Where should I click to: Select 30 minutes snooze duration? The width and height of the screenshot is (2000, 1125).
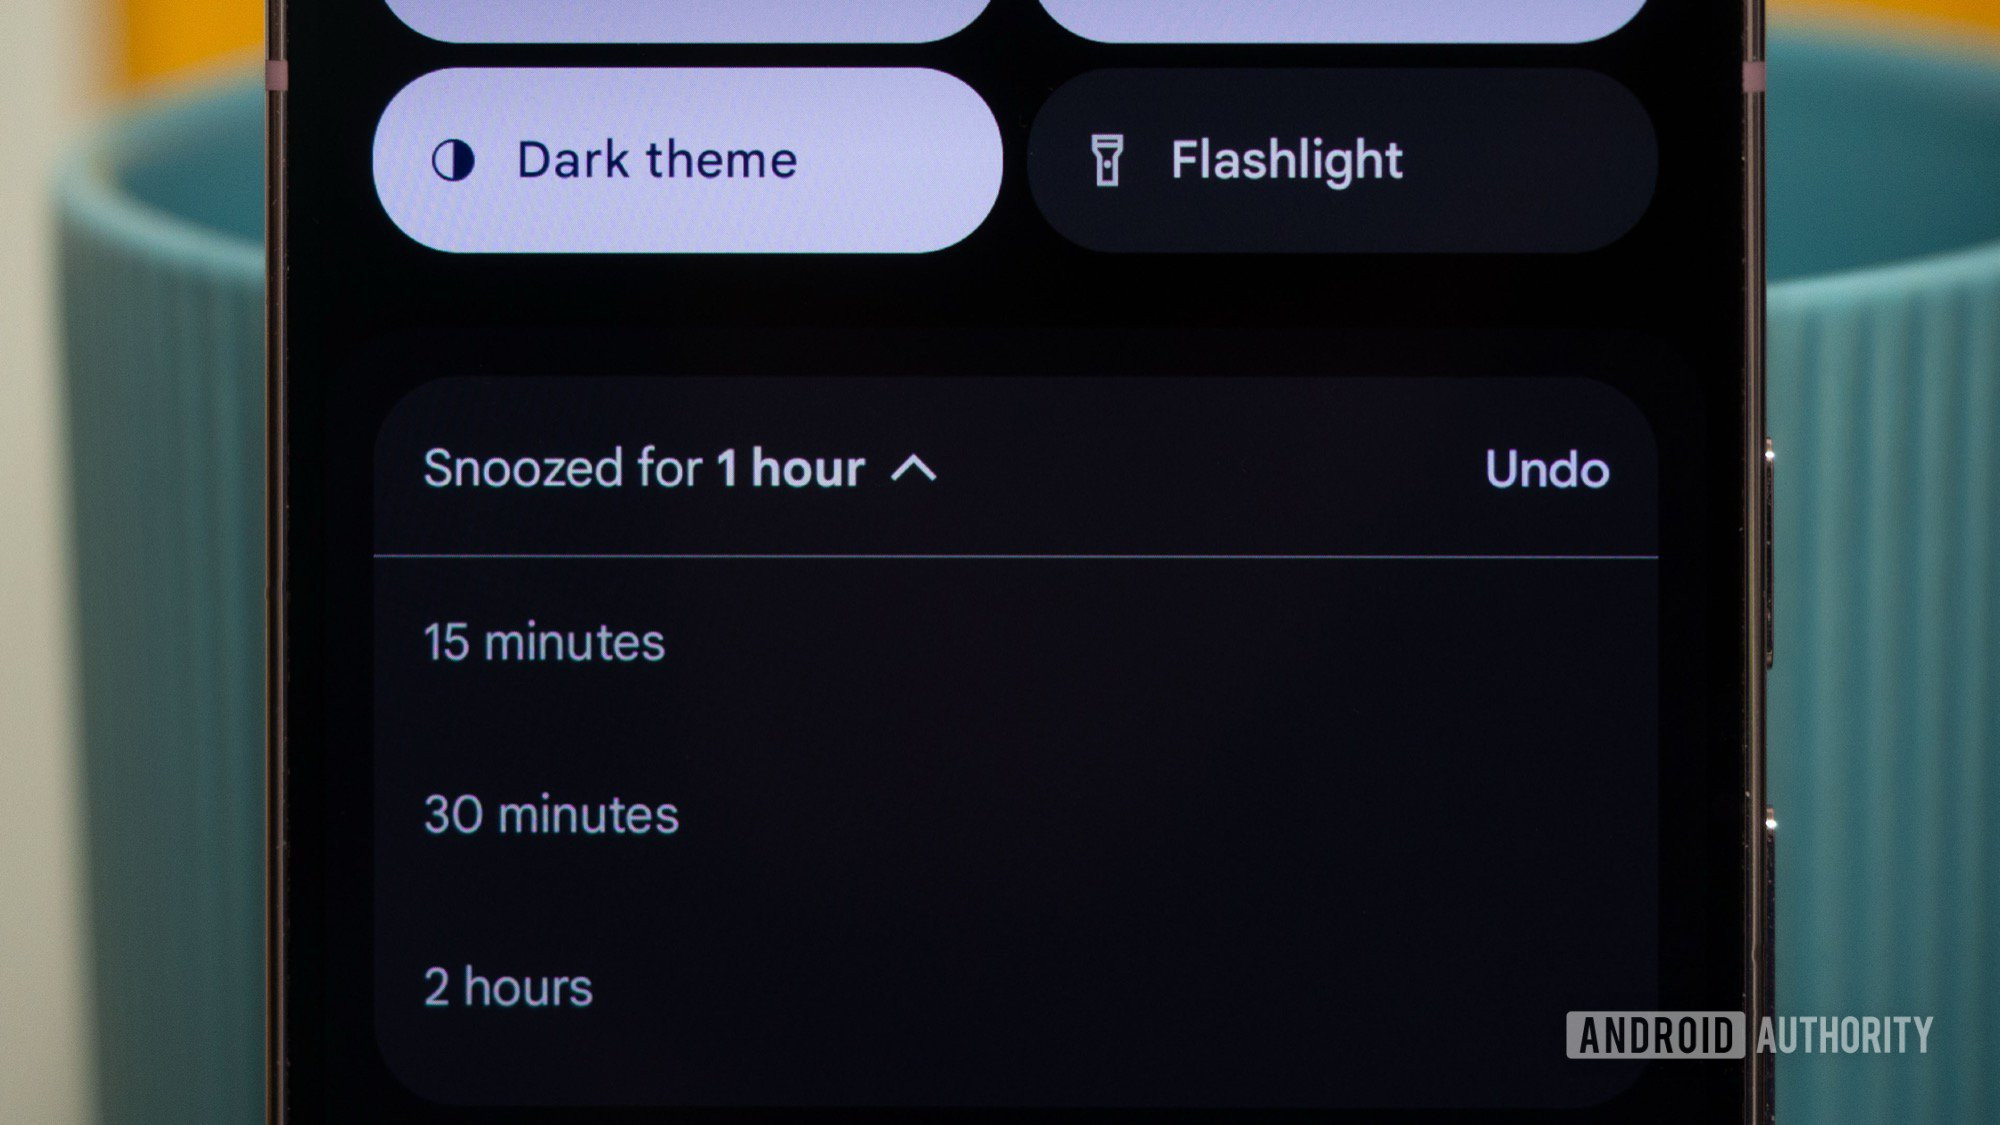(x=551, y=815)
